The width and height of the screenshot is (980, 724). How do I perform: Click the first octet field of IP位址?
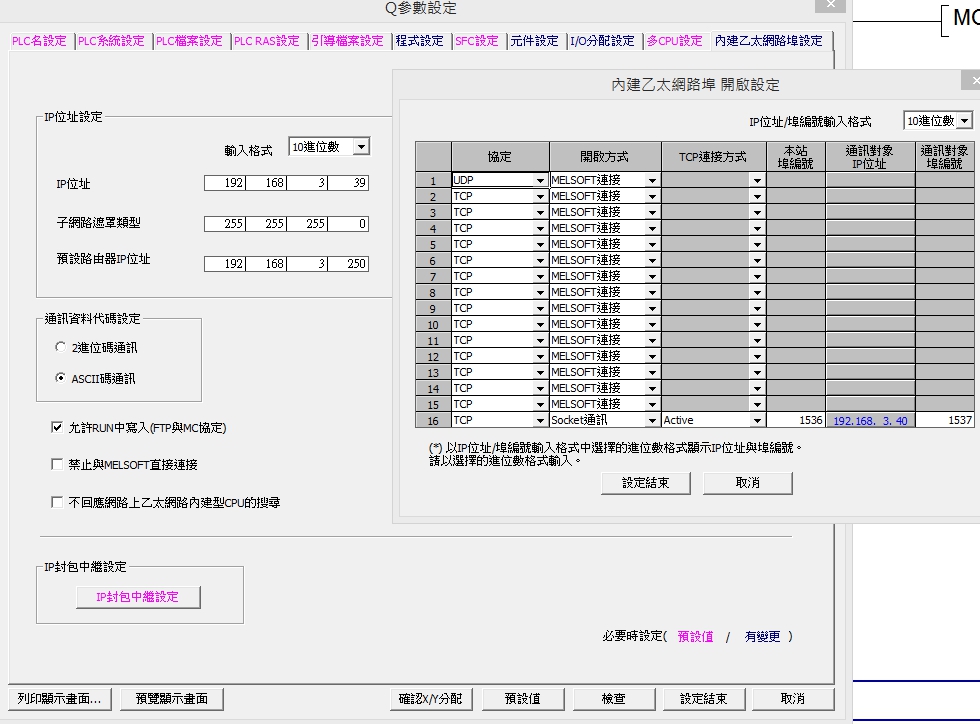pos(224,183)
